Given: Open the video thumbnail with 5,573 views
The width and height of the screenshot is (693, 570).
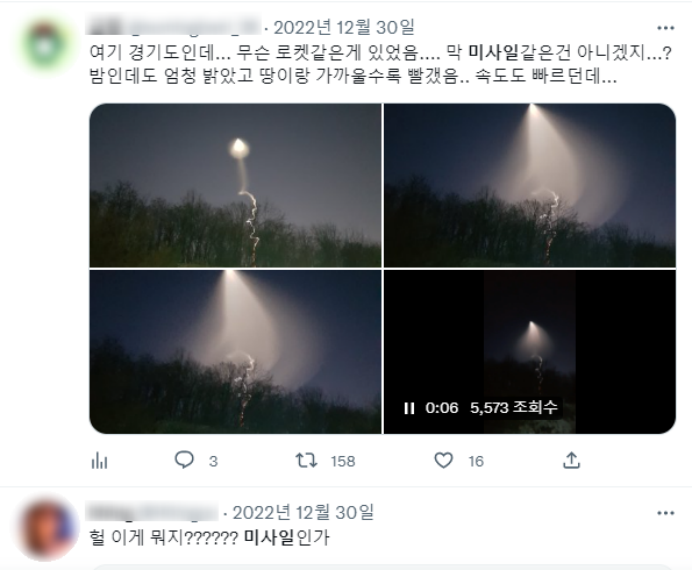Looking at the screenshot, I should pos(529,352).
